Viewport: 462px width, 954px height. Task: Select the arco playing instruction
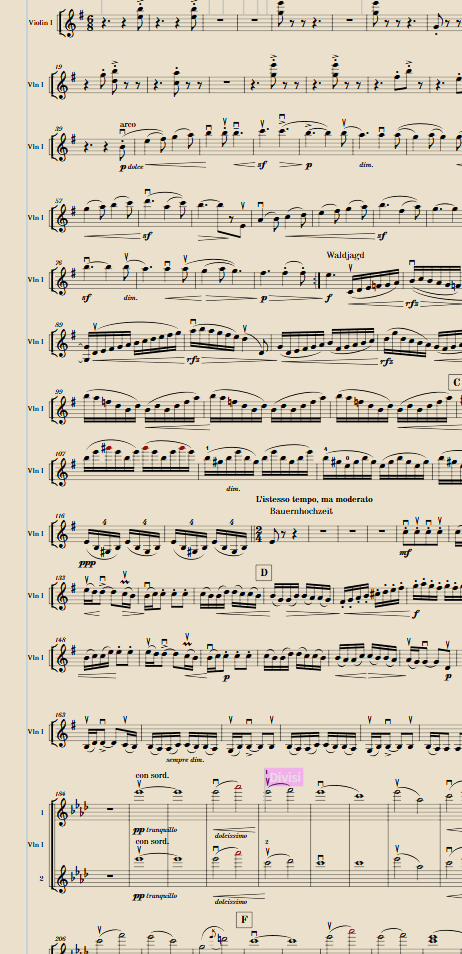[128, 124]
